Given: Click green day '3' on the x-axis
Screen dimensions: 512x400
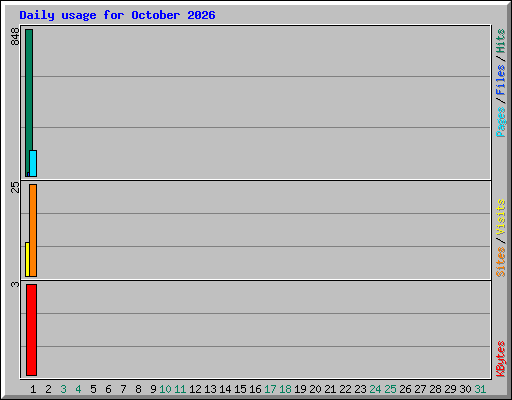Looking at the screenshot, I should (x=63, y=389).
